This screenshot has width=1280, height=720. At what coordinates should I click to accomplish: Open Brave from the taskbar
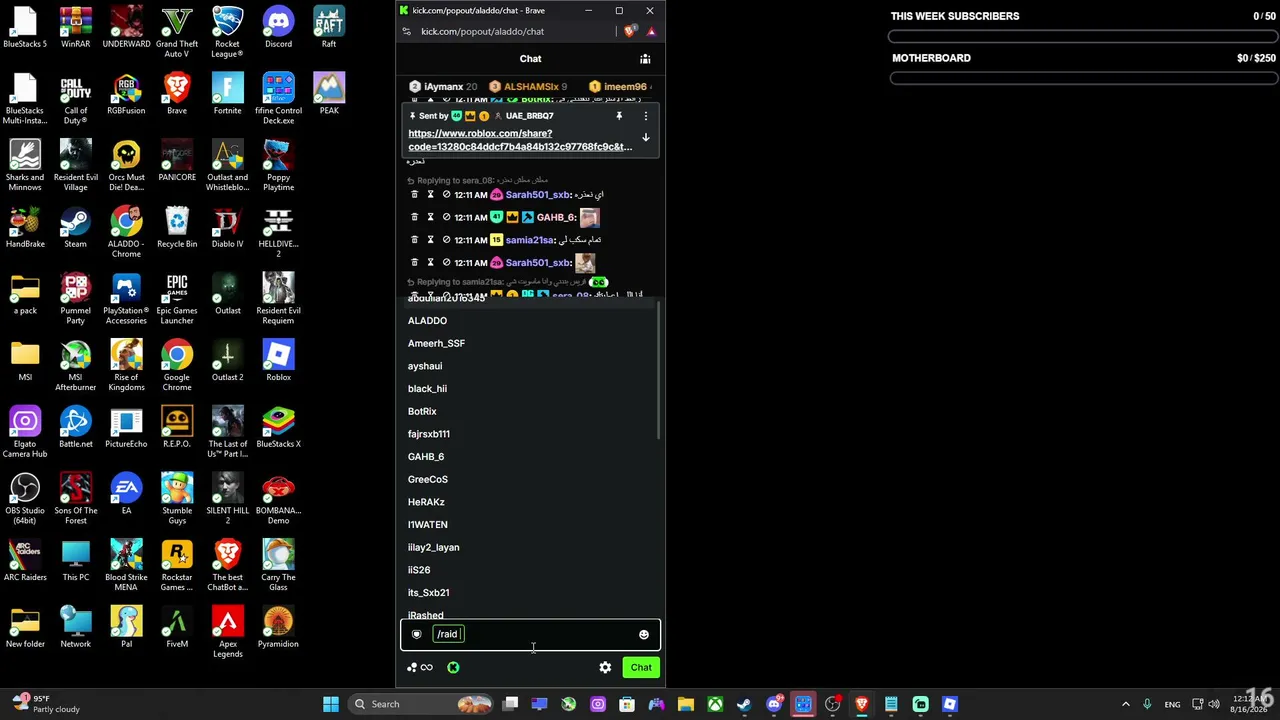[x=861, y=704]
